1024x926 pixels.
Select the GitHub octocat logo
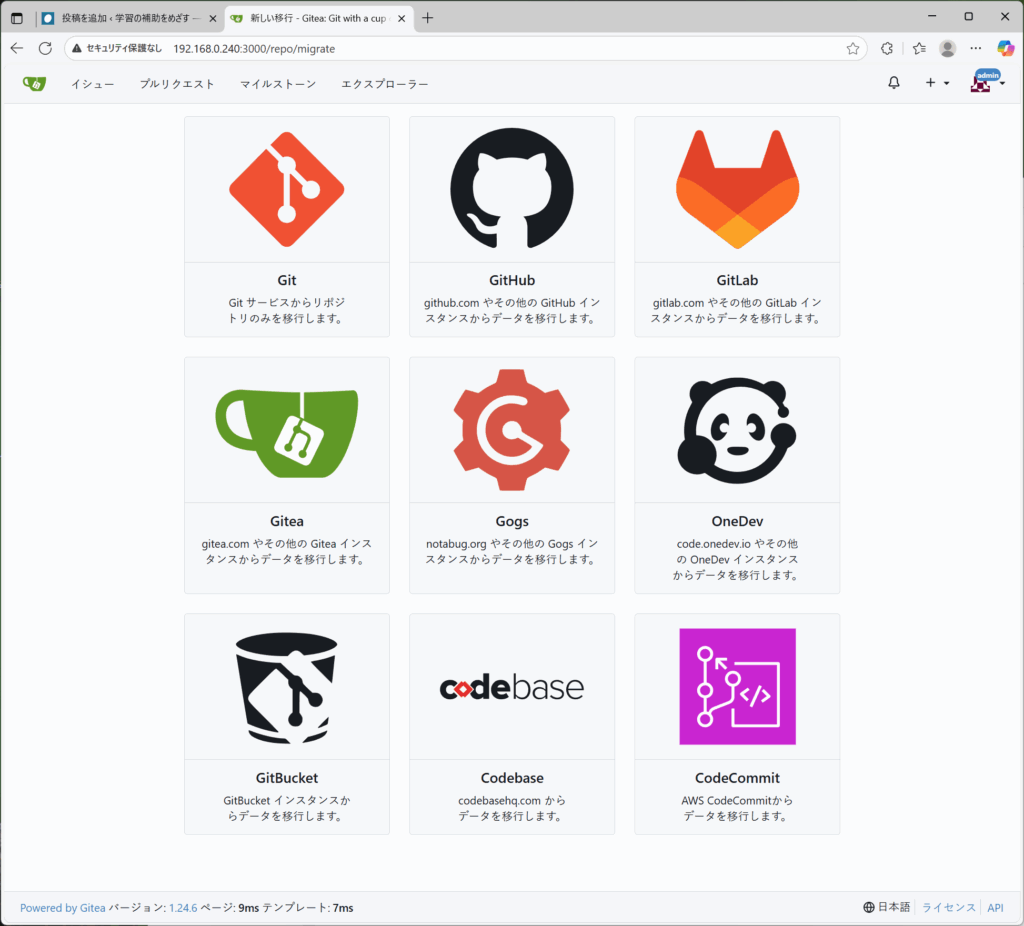click(x=512, y=188)
